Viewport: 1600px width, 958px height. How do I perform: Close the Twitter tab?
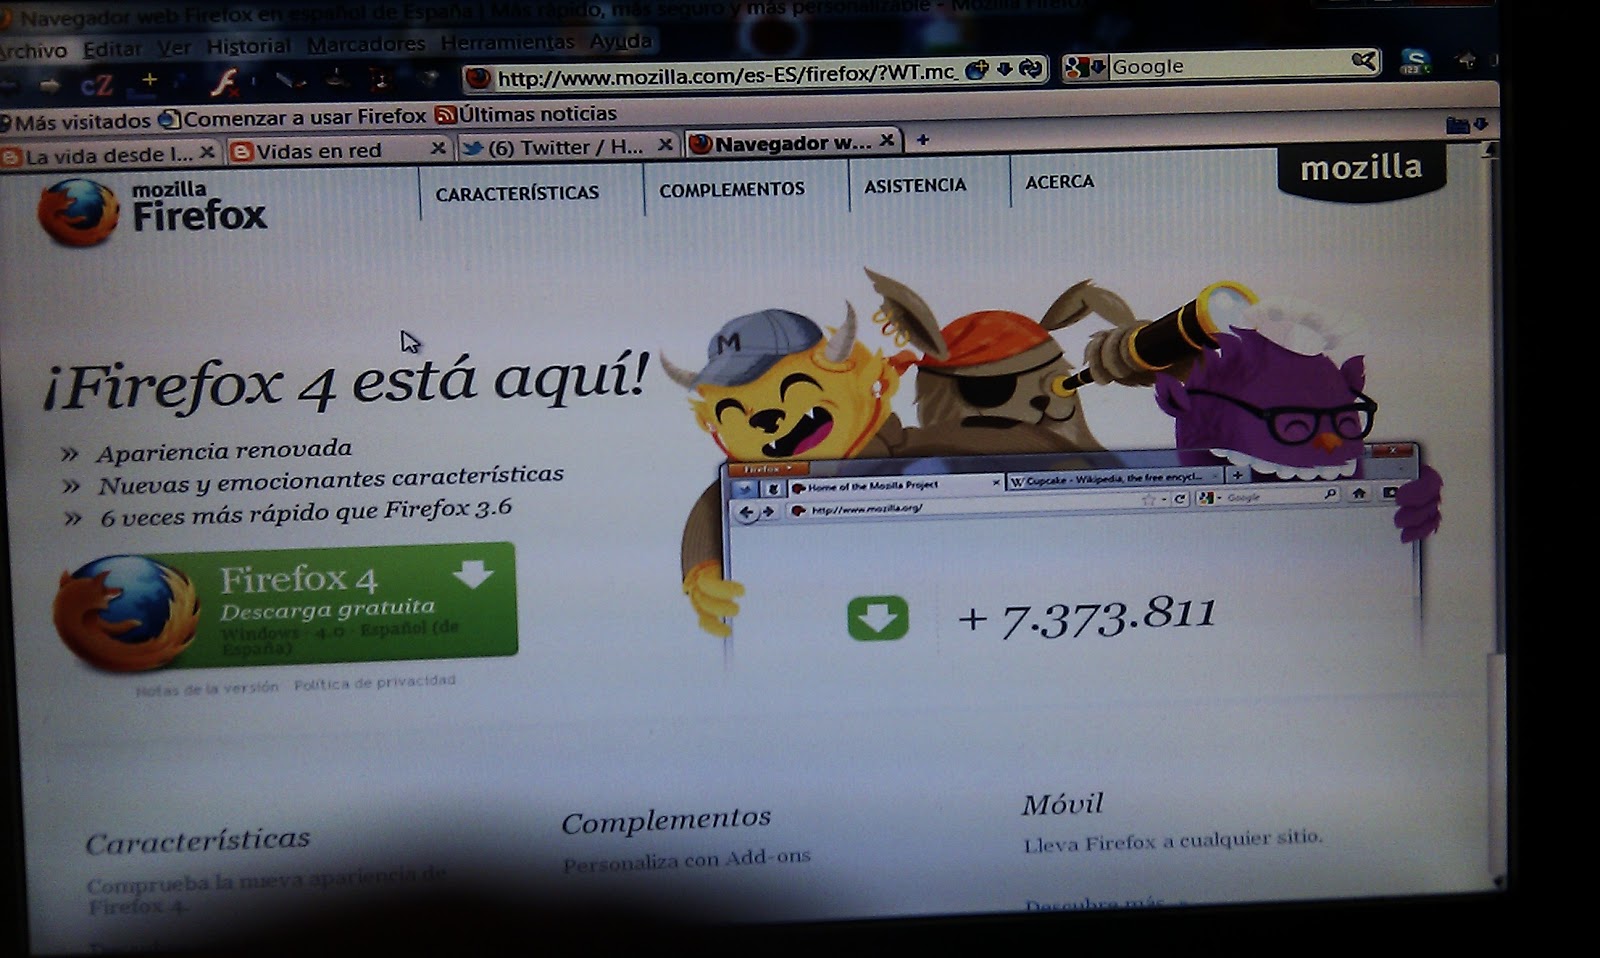[664, 145]
